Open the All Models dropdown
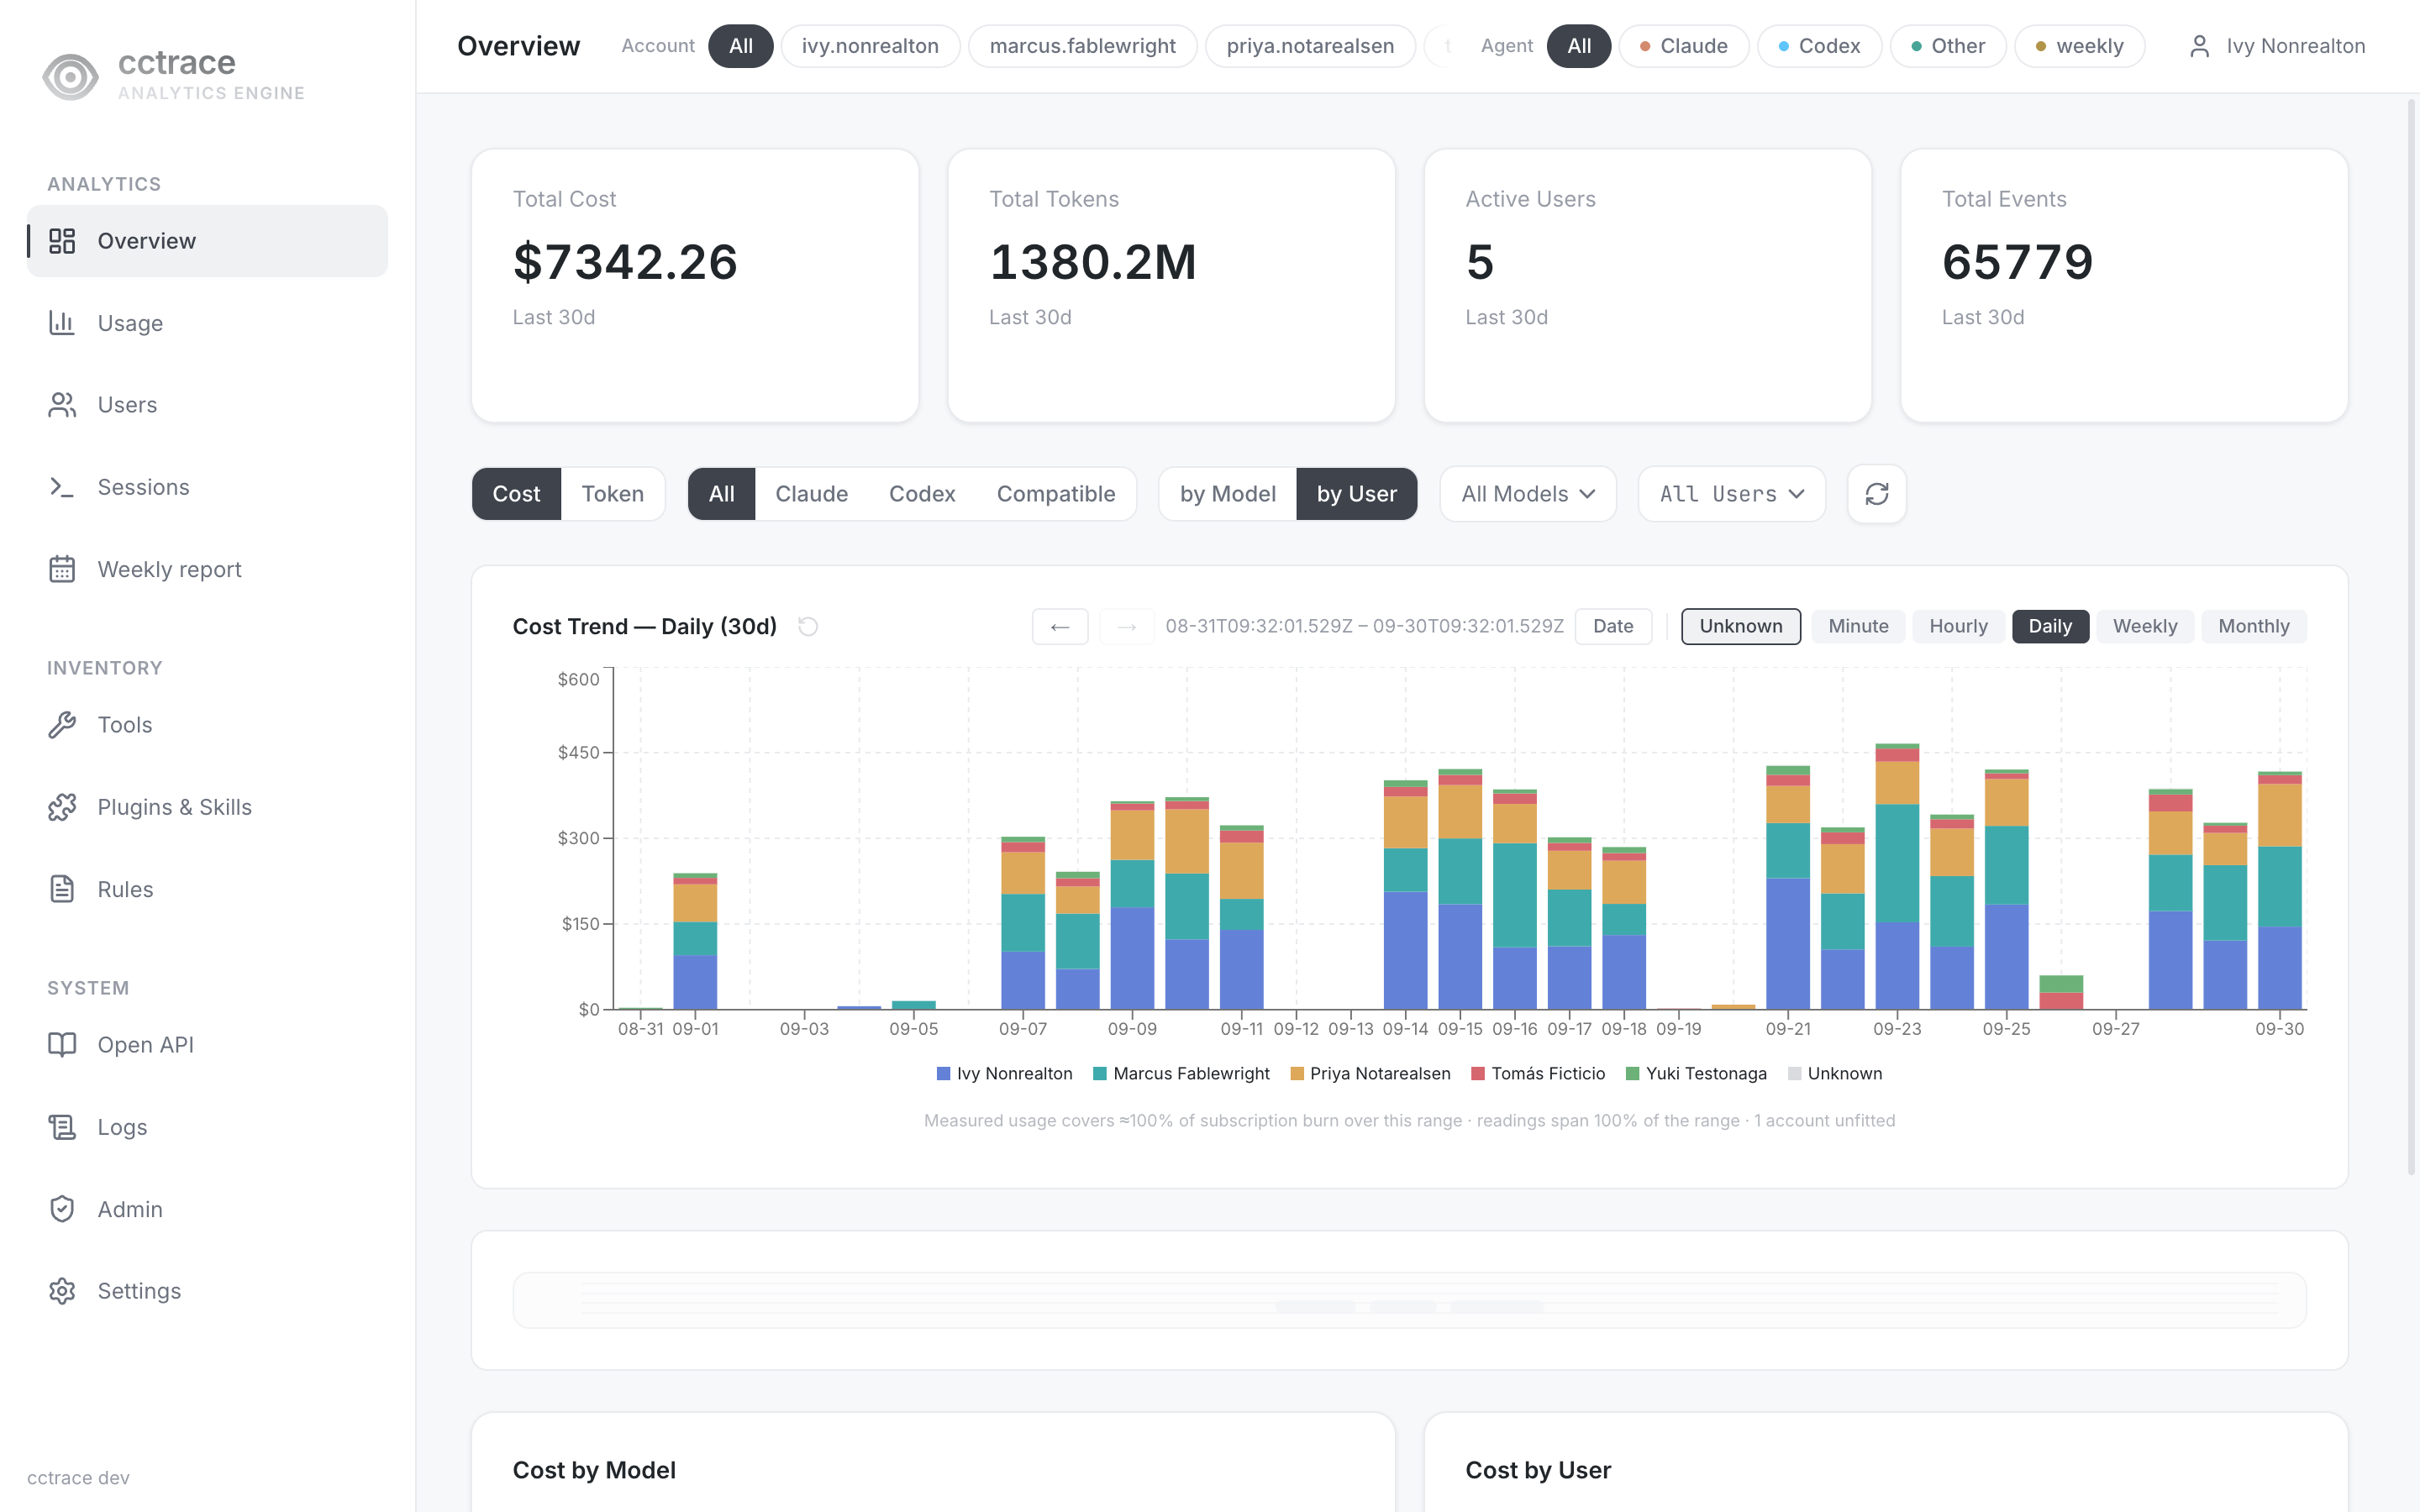The image size is (2420, 1512). pos(1528,494)
